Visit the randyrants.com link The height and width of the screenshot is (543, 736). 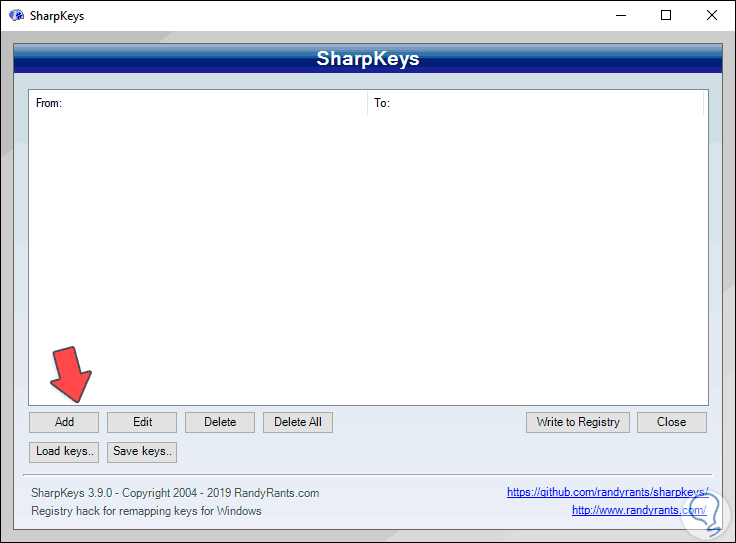click(639, 510)
